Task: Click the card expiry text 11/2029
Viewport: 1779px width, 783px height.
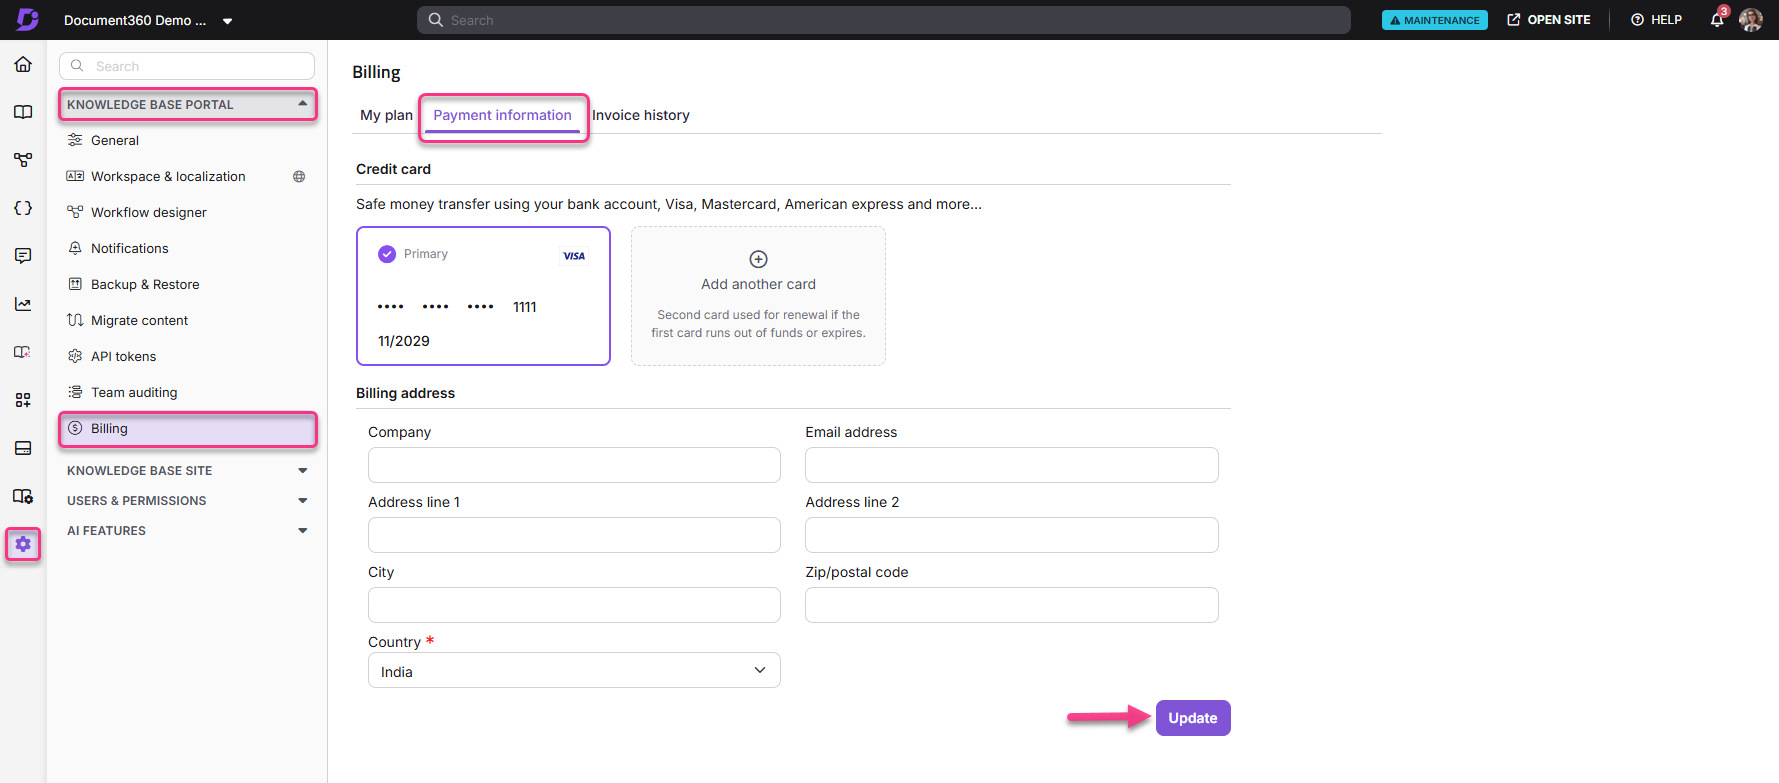Action: coord(404,341)
